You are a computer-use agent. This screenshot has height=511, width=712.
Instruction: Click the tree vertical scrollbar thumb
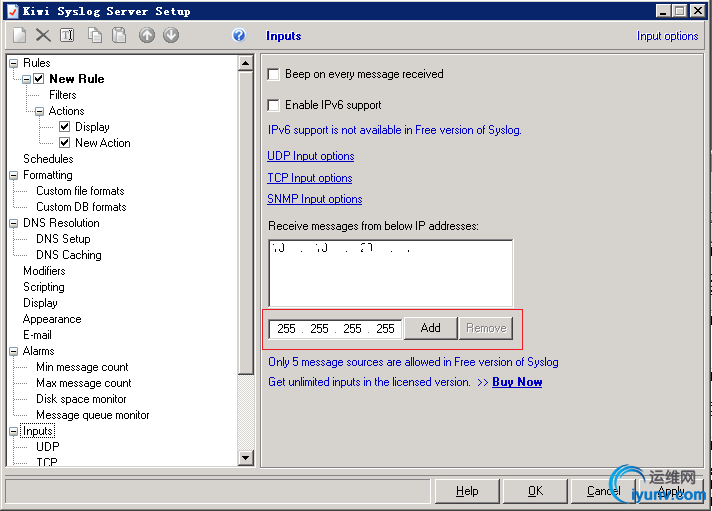[246, 223]
